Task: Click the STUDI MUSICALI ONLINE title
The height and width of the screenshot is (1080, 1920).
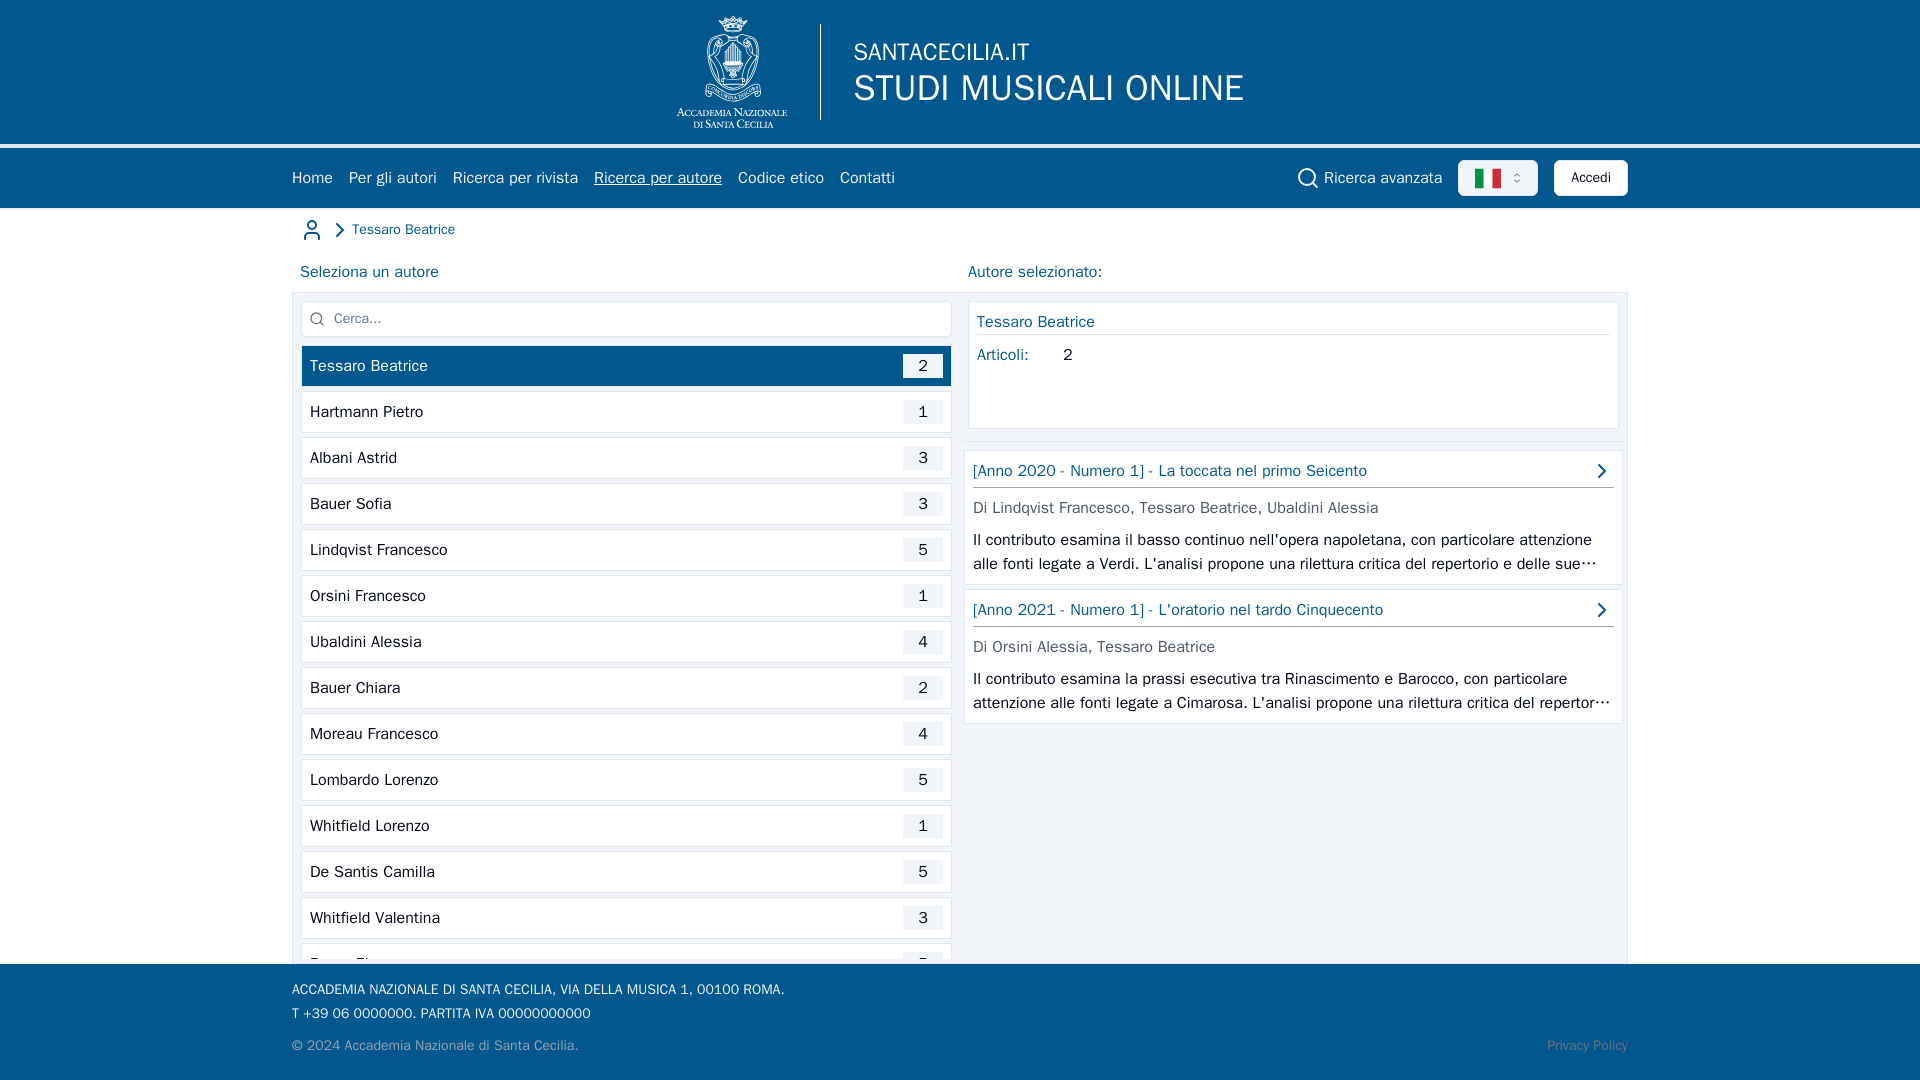Action: [1048, 88]
